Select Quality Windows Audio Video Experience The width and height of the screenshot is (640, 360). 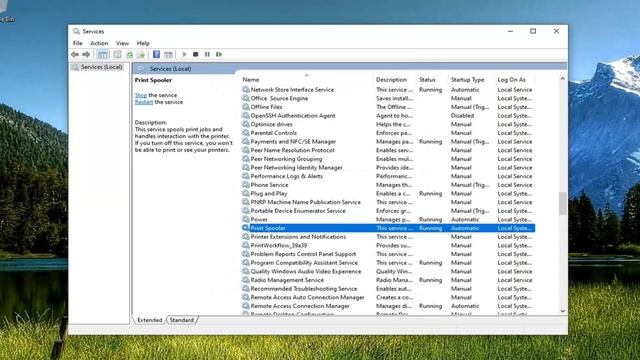(388, 271)
